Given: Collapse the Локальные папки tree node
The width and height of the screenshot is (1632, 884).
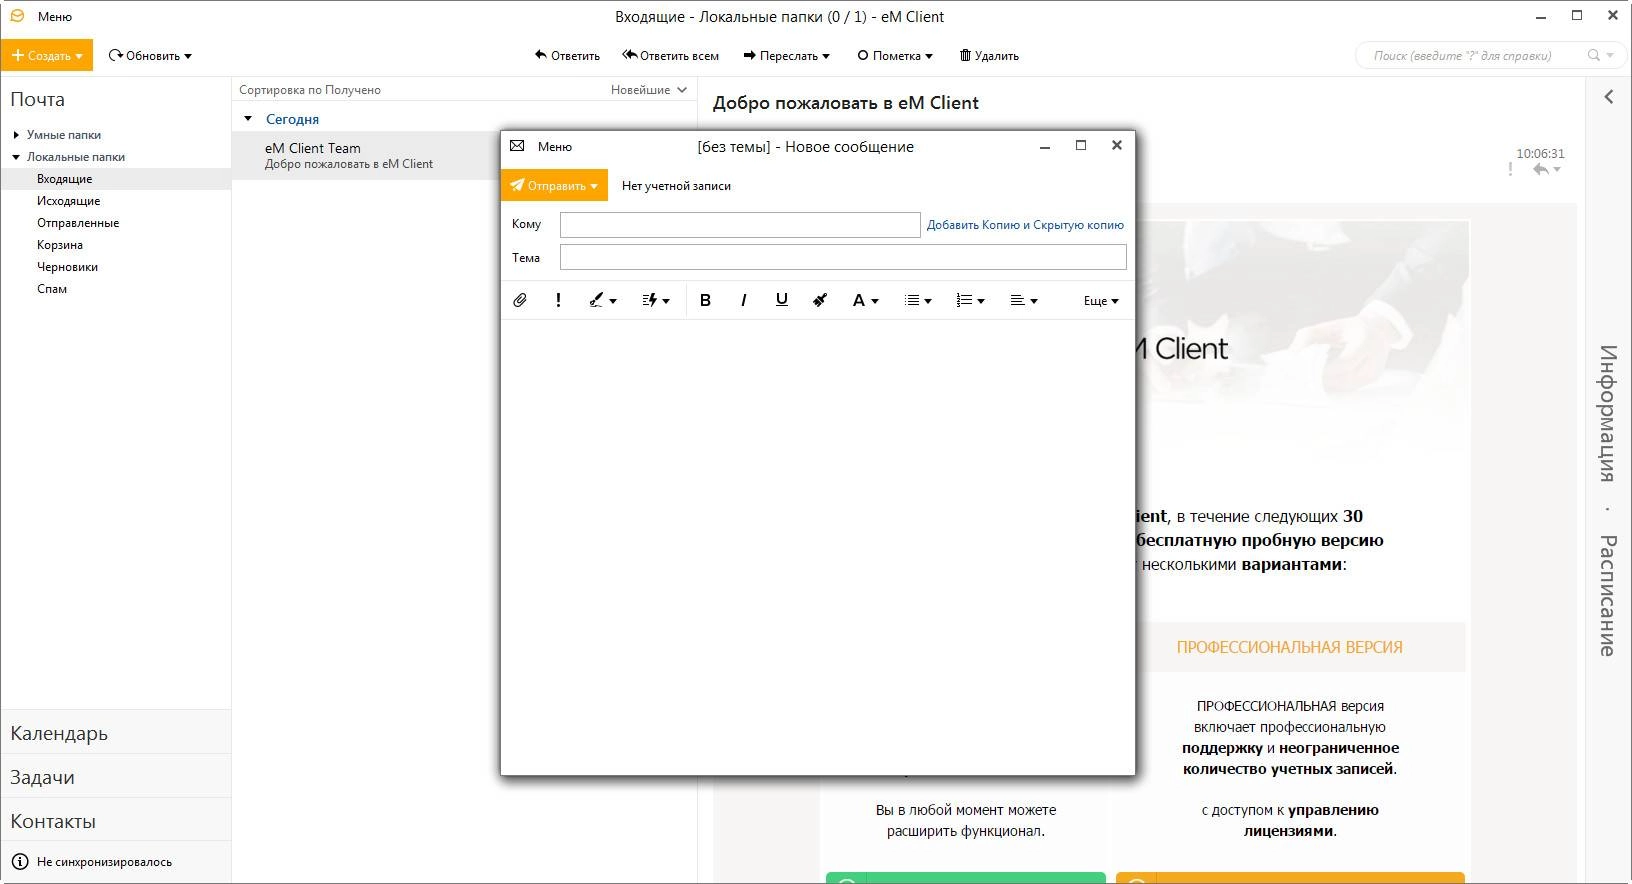Looking at the screenshot, I should [x=16, y=157].
